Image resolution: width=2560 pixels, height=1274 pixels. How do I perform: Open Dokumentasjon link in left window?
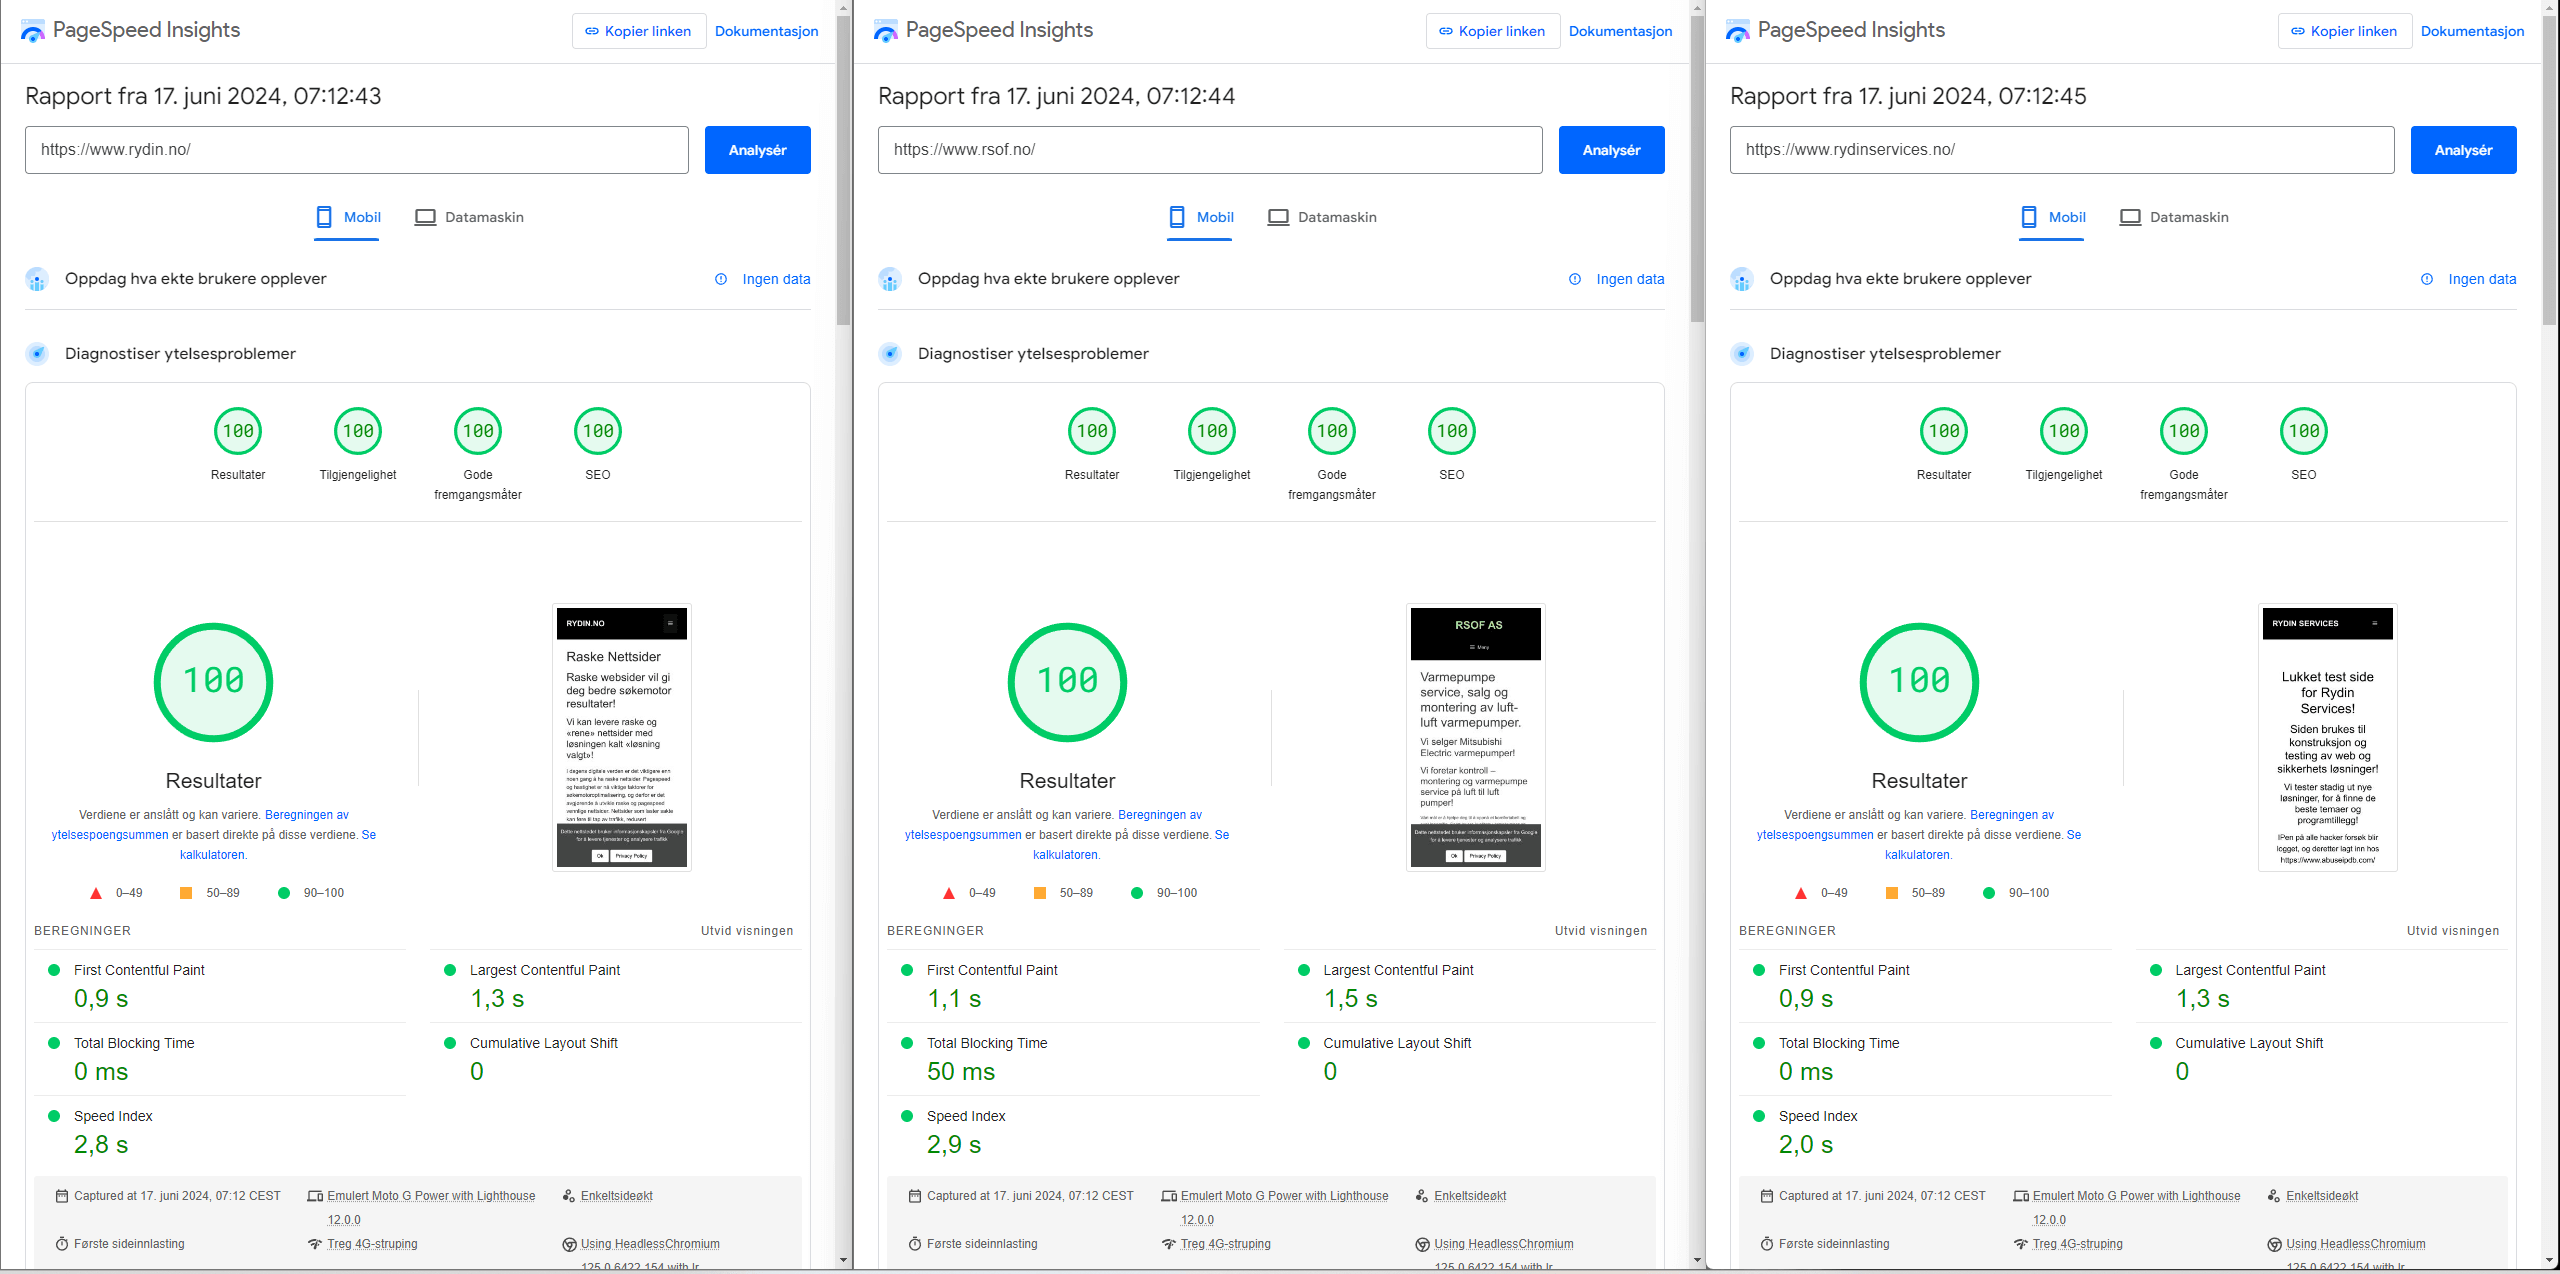click(x=766, y=31)
